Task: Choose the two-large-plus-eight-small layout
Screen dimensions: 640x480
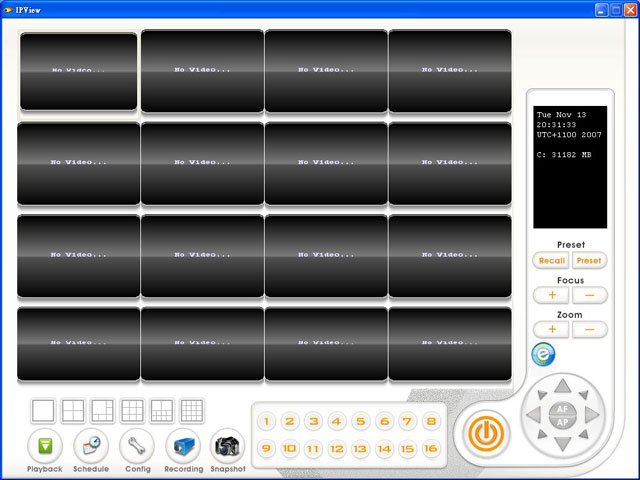Action: pyautogui.click(x=162, y=411)
